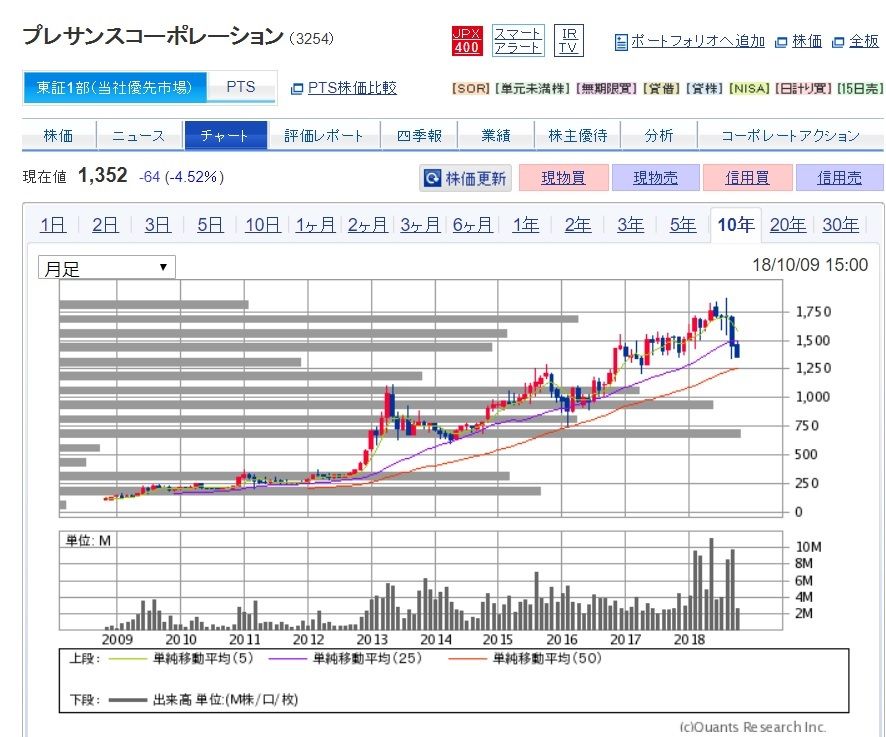This screenshot has width=886, height=737.
Task: Open the 株主優待 tab
Action: point(577,136)
